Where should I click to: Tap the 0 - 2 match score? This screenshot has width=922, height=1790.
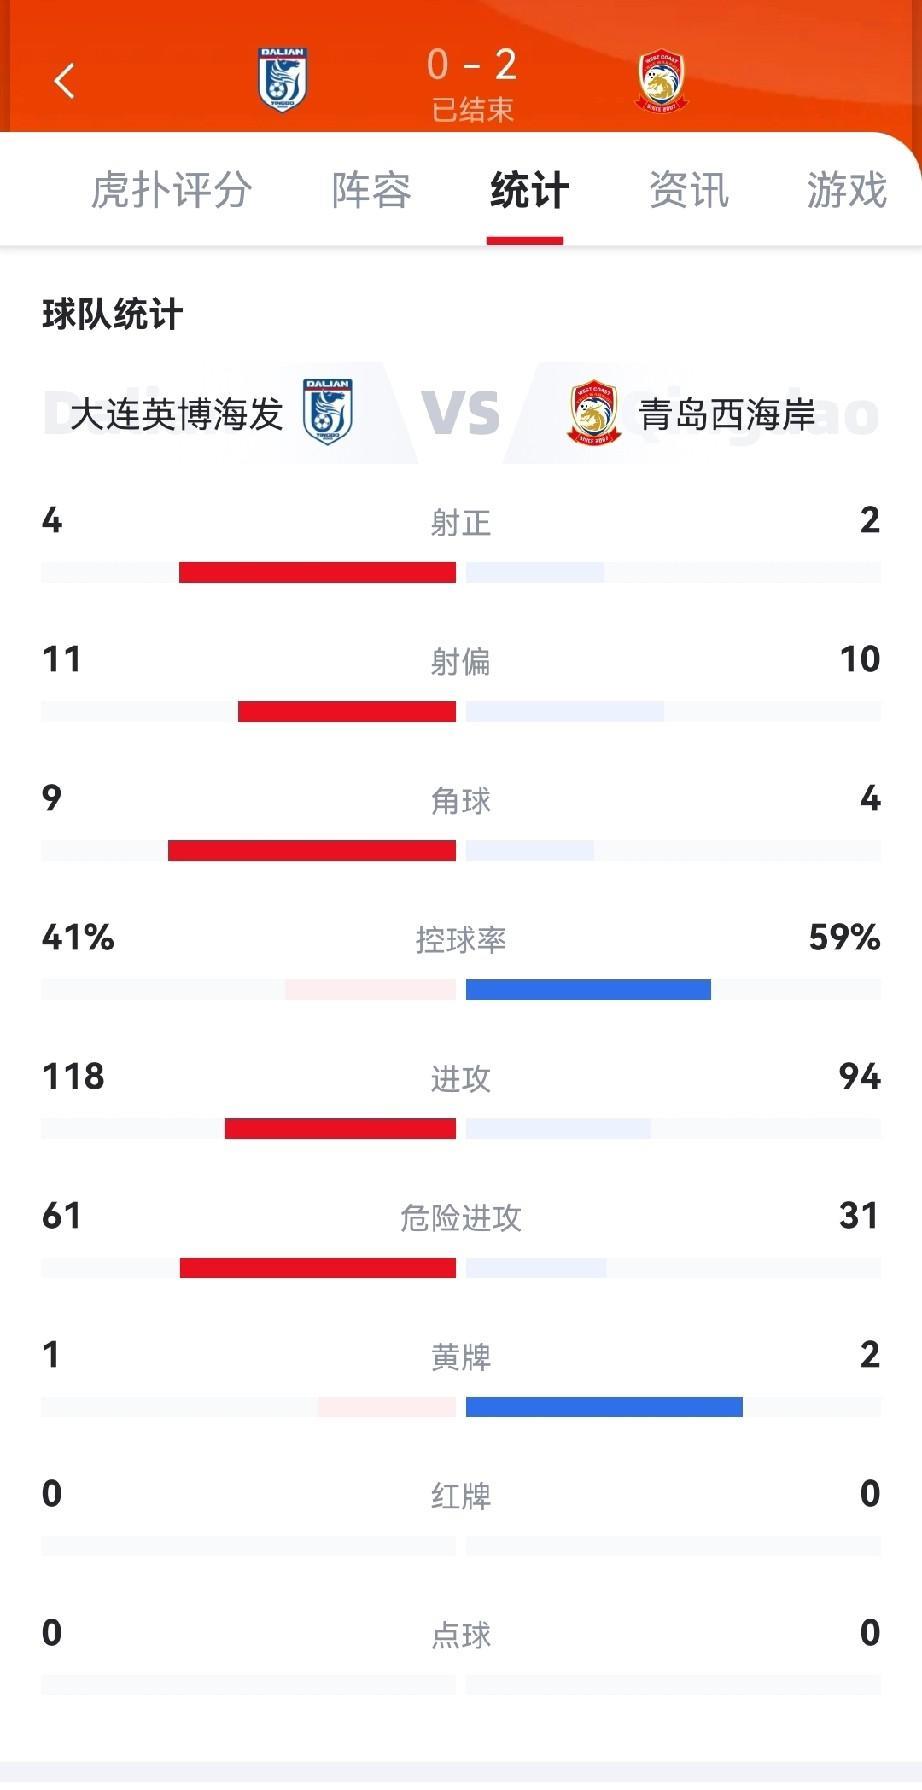[x=472, y=65]
